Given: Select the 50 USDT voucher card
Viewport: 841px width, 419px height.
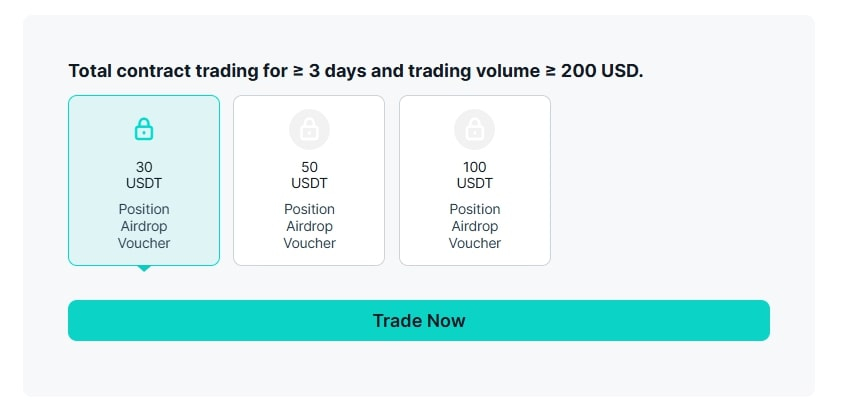Looking at the screenshot, I should pos(309,180).
